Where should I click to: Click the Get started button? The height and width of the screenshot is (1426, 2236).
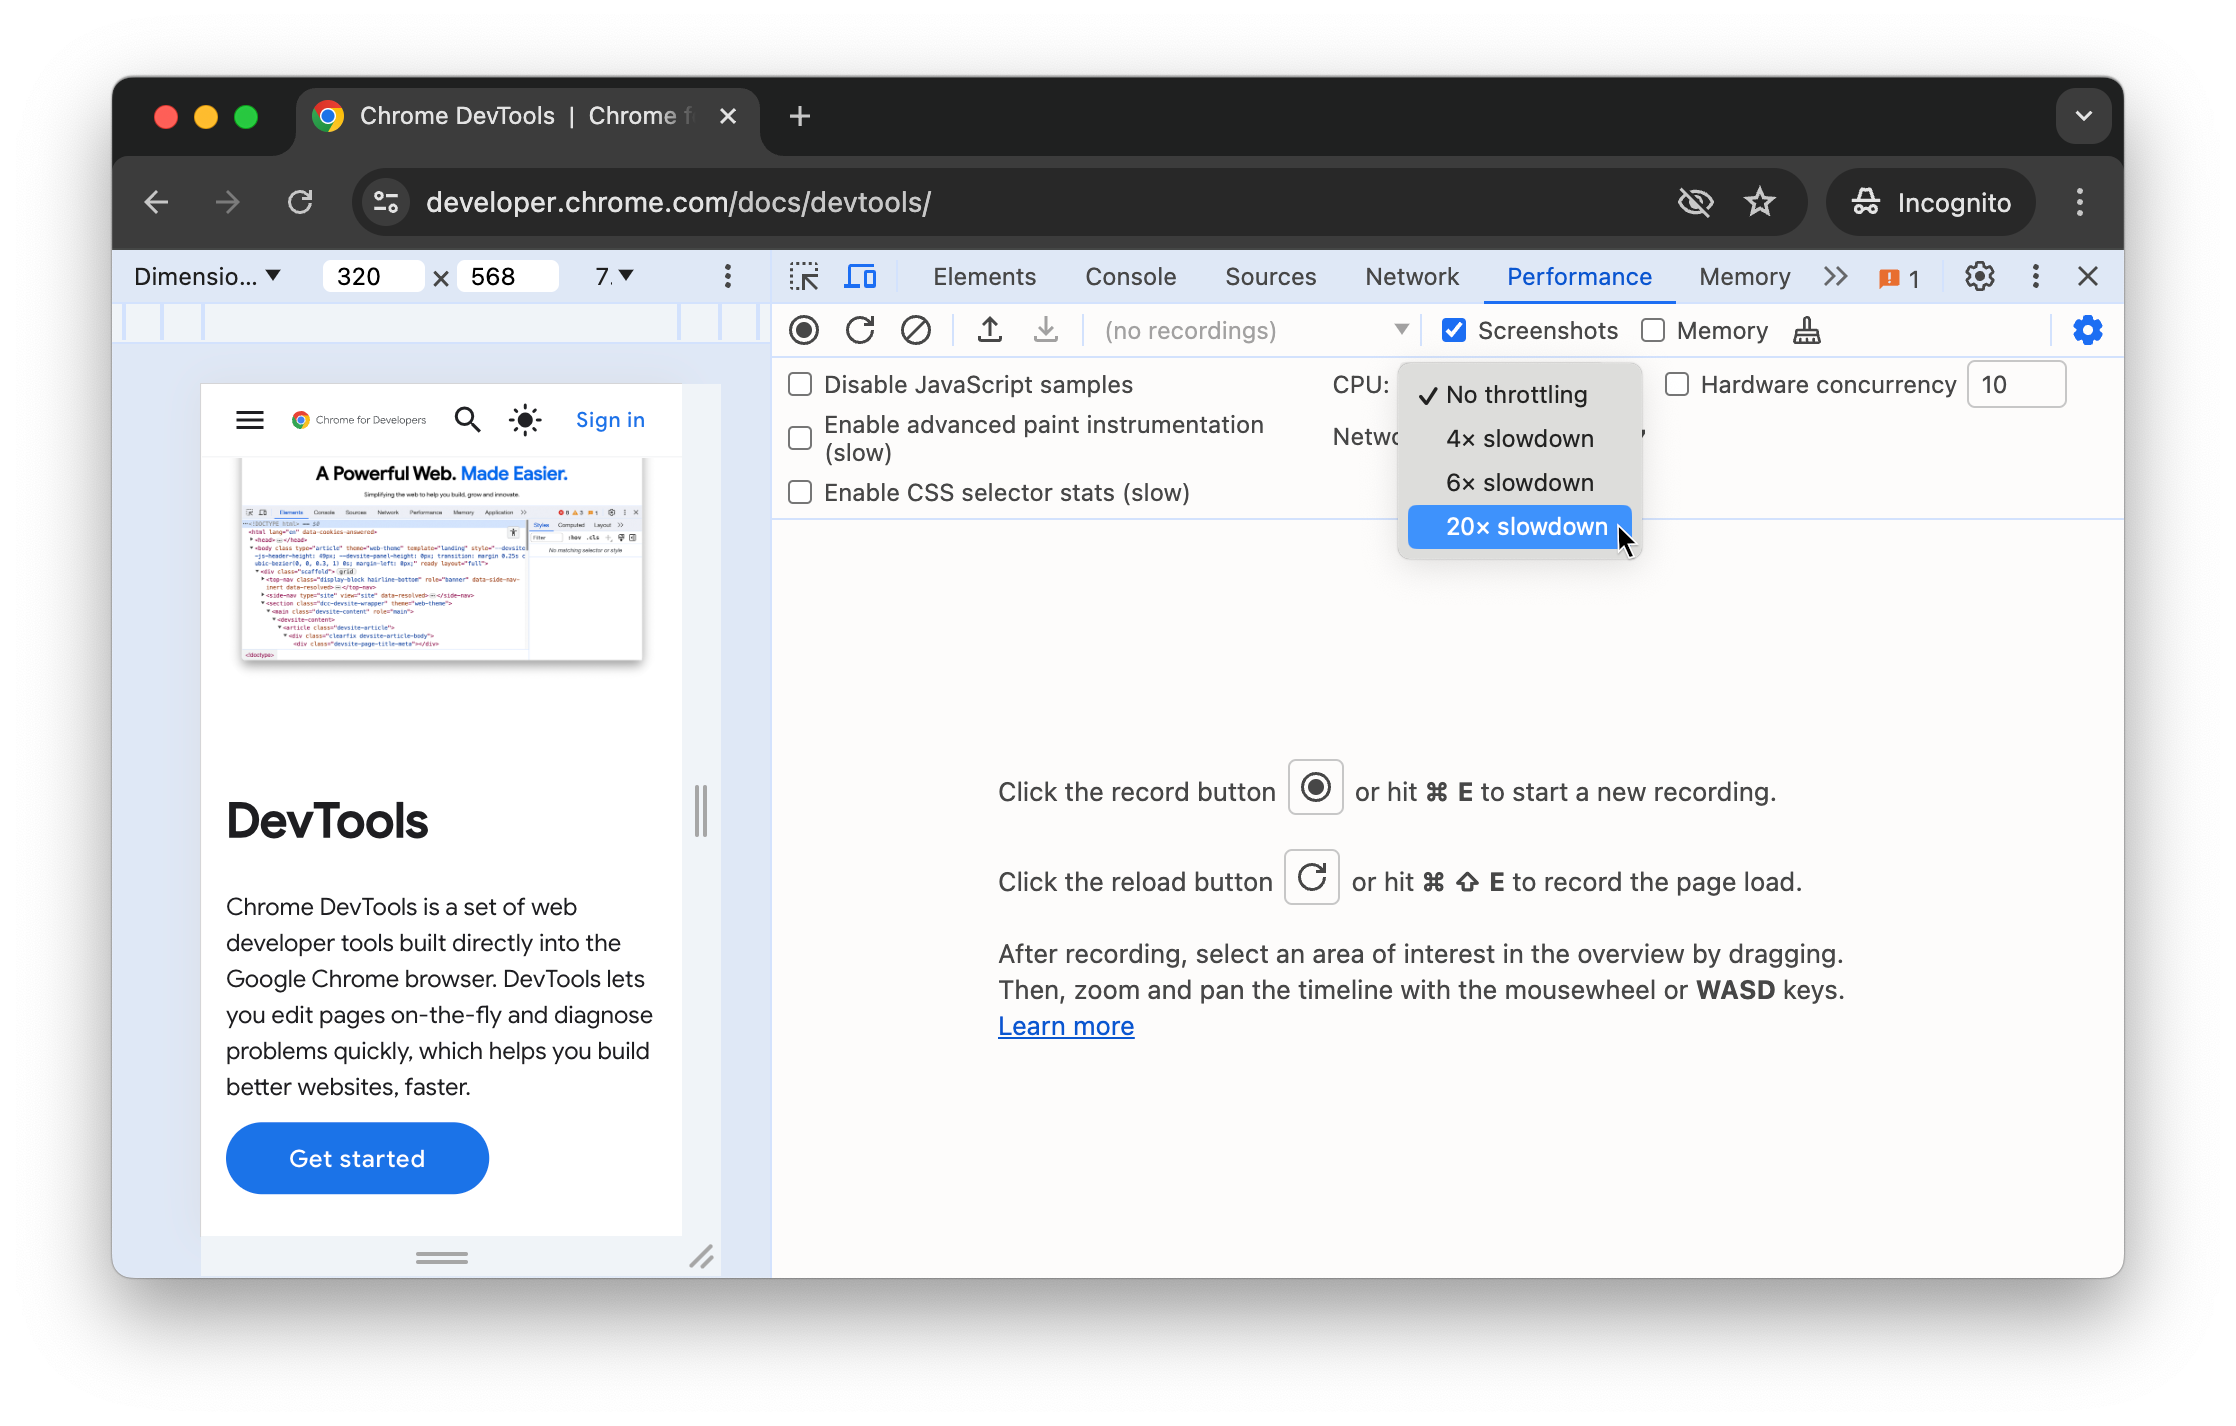point(357,1159)
